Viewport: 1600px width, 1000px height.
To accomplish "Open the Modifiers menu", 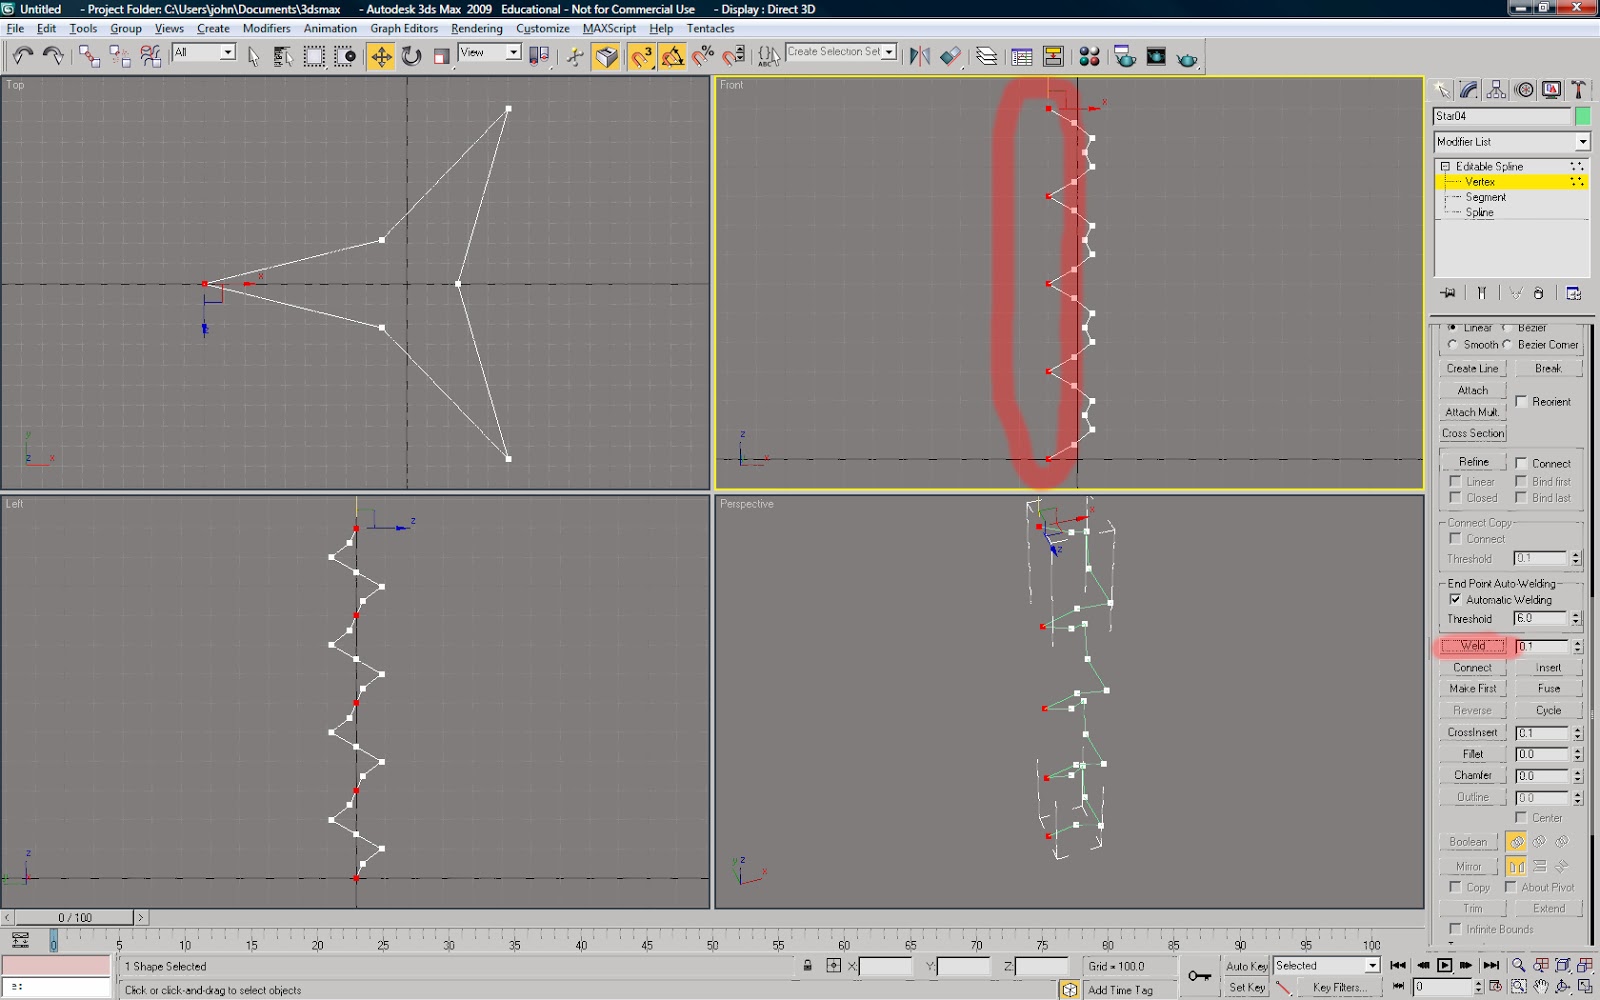I will tap(266, 28).
